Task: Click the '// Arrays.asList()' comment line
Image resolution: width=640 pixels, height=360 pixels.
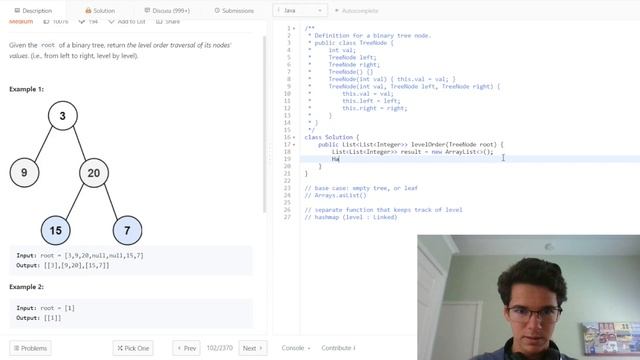Action: tap(335, 196)
